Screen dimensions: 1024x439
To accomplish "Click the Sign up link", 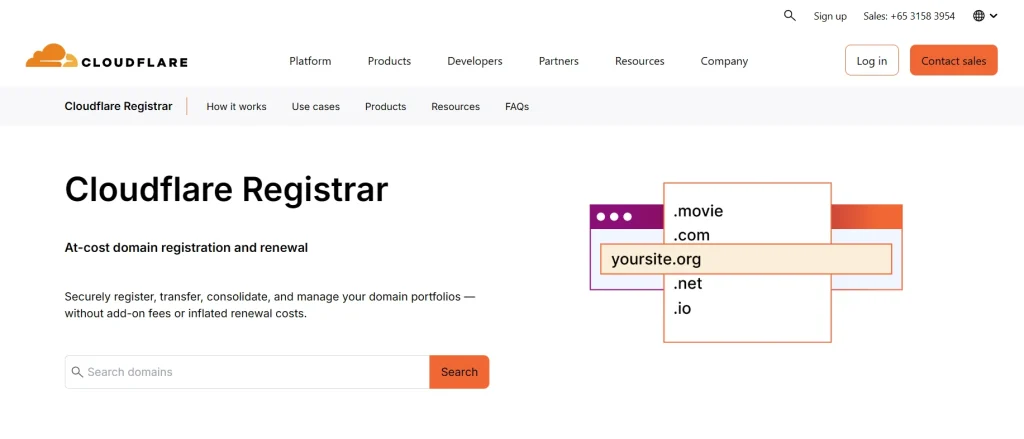I will (830, 16).
